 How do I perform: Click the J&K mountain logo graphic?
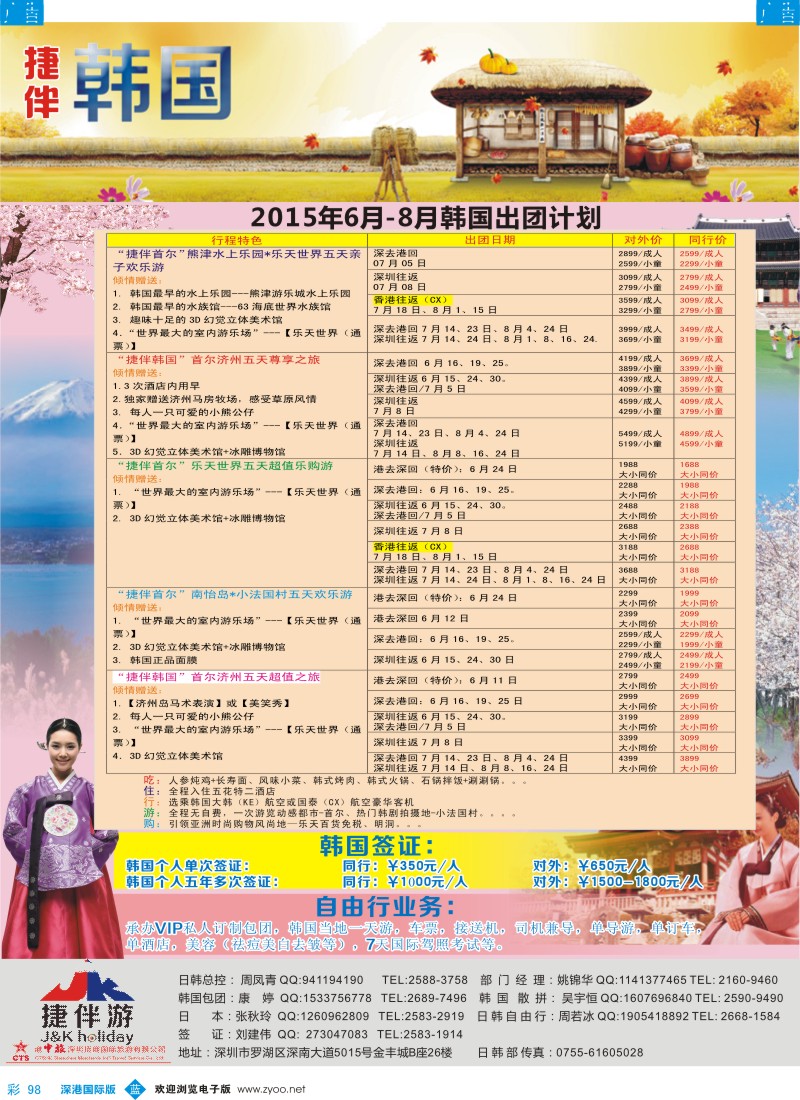(x=88, y=986)
